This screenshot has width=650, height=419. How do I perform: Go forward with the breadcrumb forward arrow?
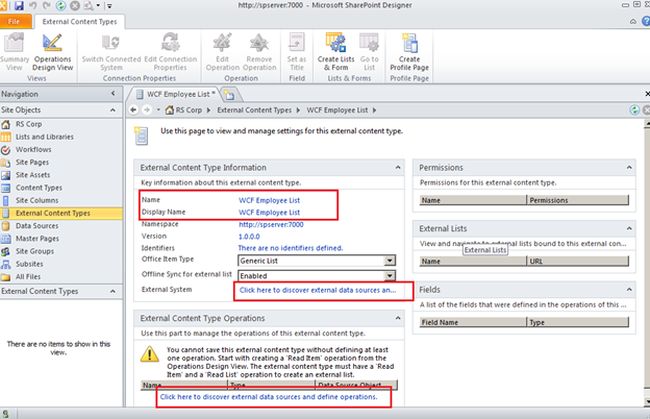click(x=147, y=110)
